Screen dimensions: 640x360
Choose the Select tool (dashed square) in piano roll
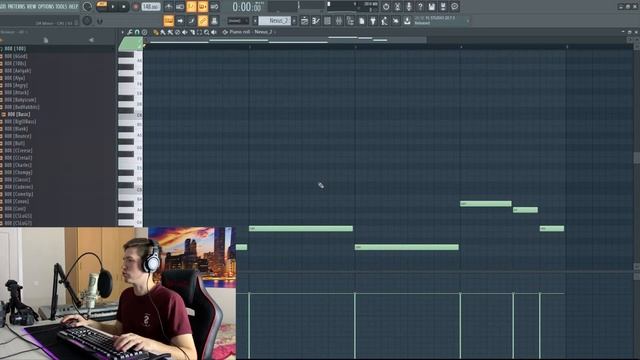tap(200, 32)
